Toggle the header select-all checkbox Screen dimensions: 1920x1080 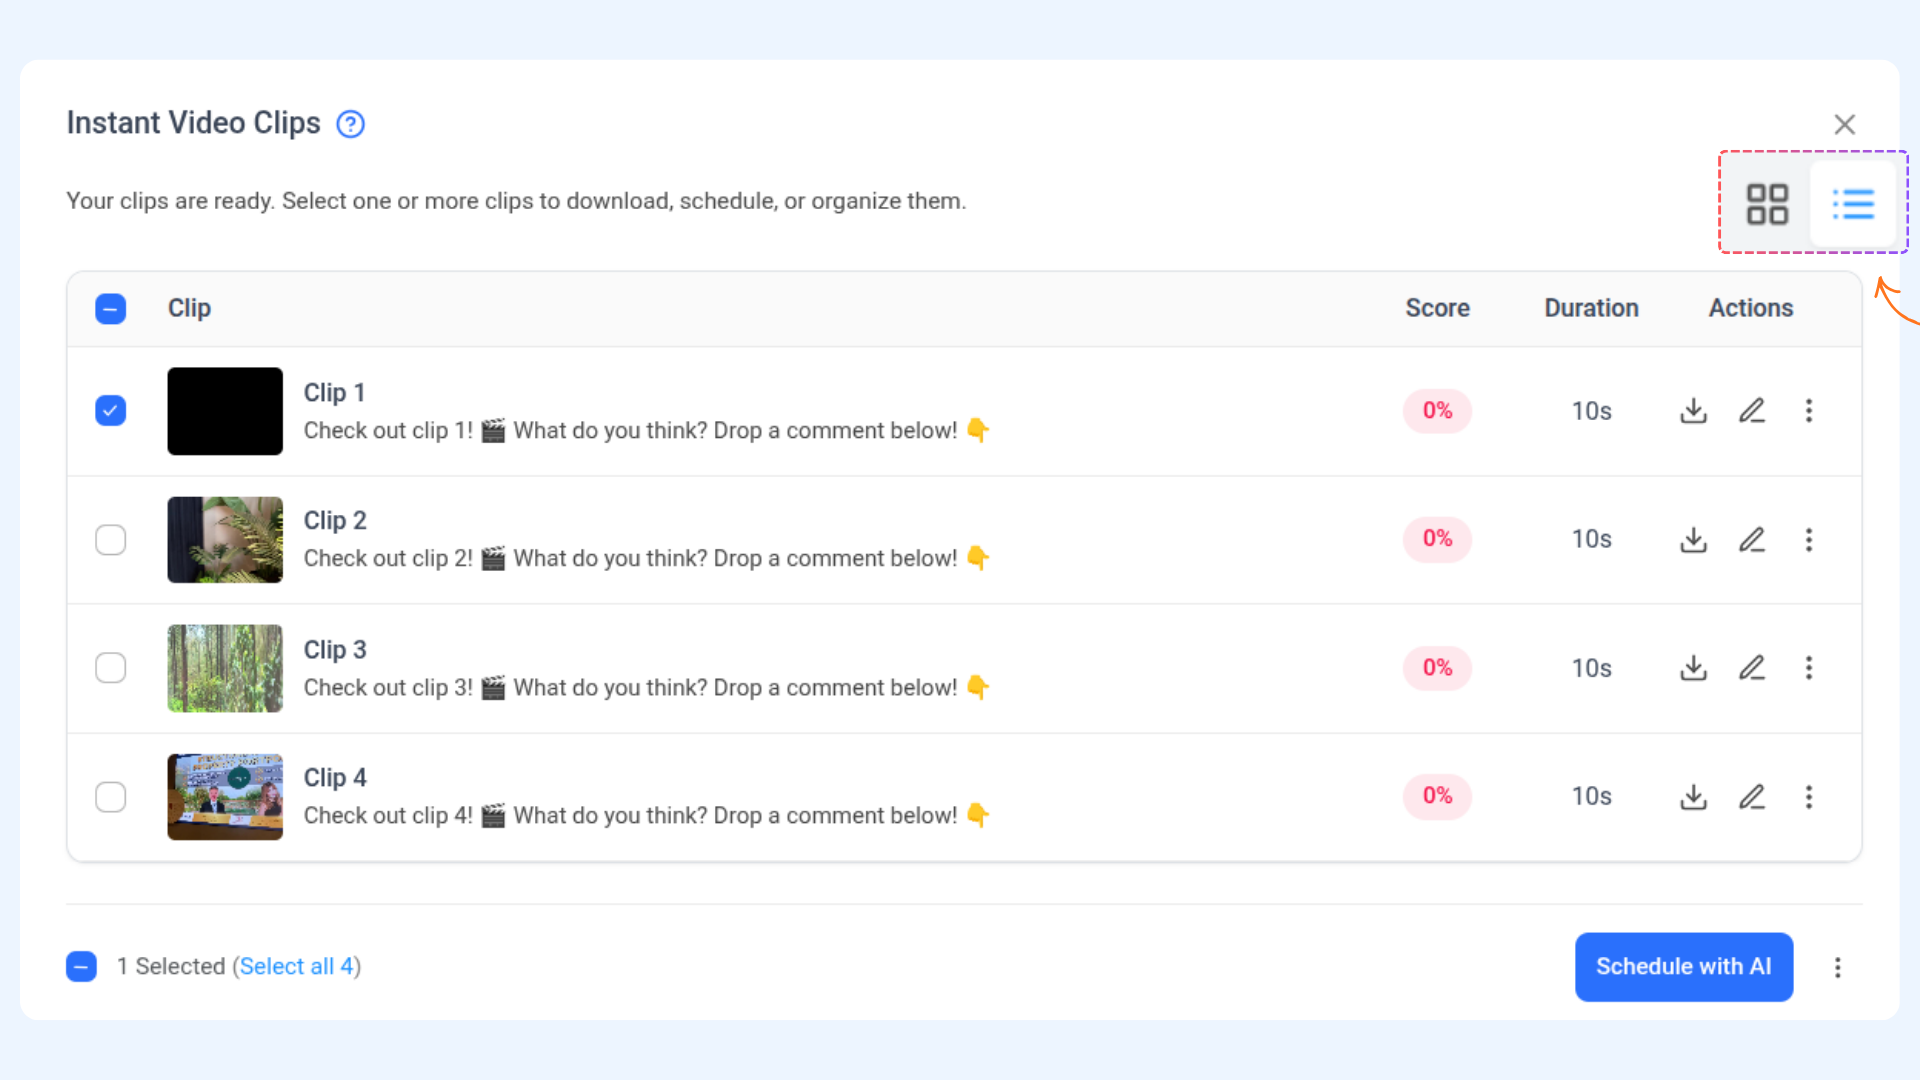[x=110, y=309]
